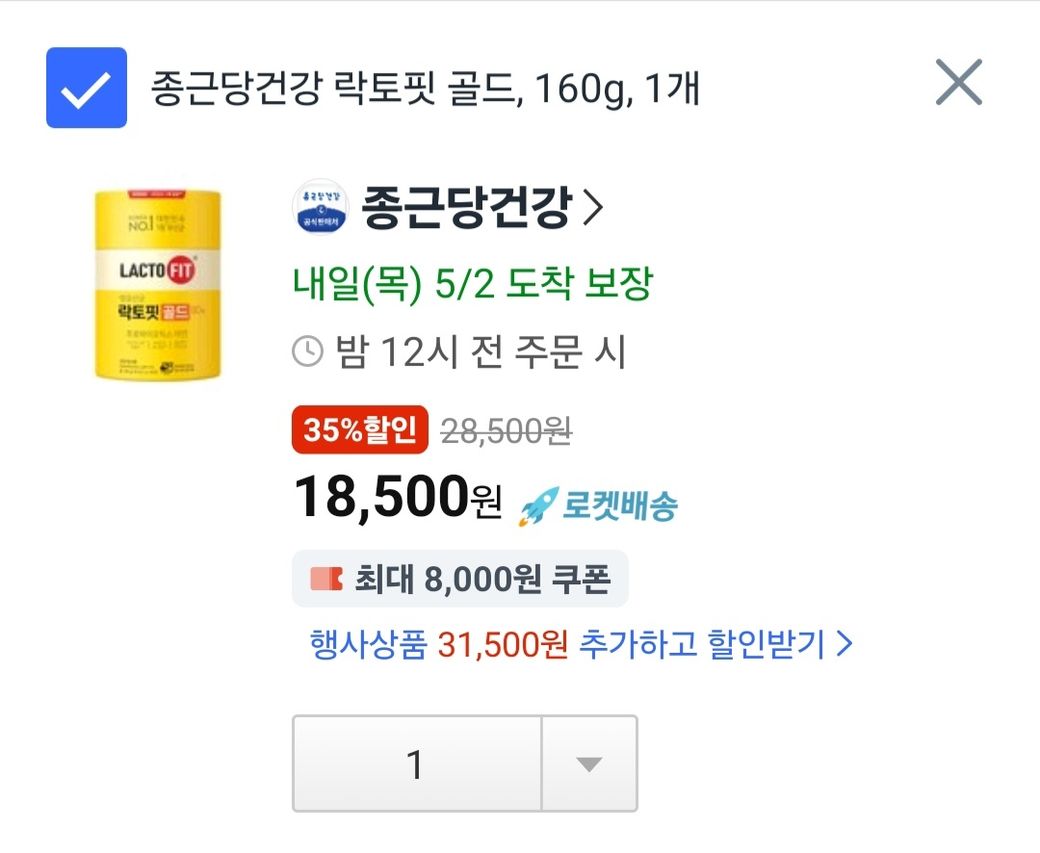Close the product item with X
Image resolution: width=1040 pixels, height=853 pixels.
958,83
